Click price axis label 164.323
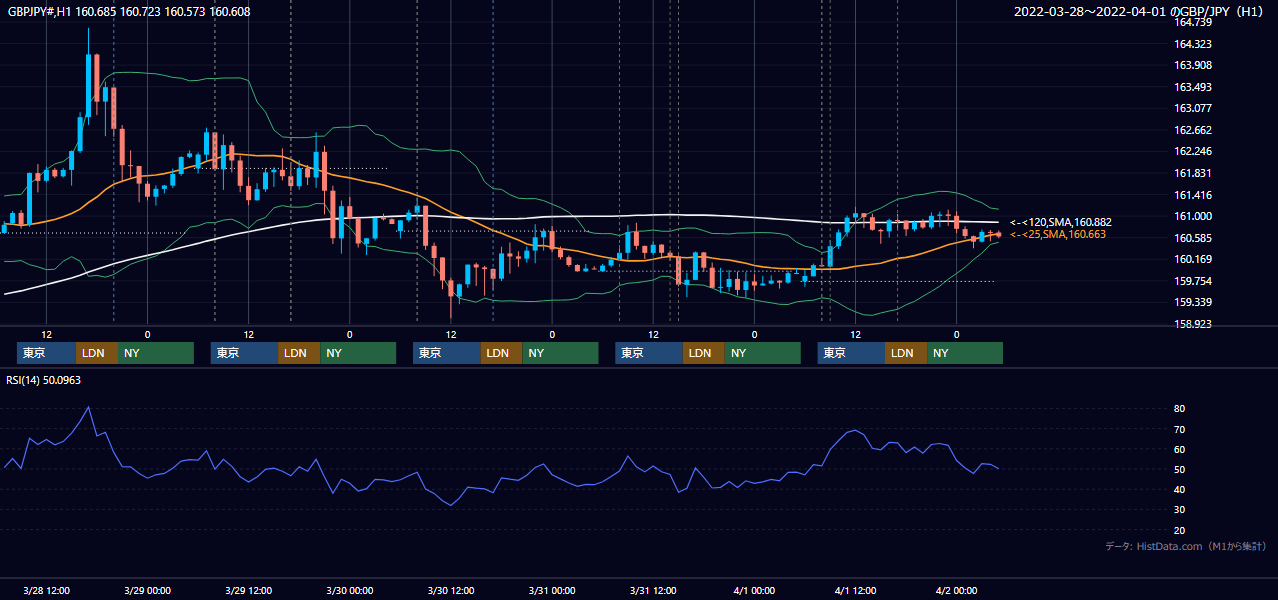Viewport: 1278px width, 600px height. (x=1192, y=44)
